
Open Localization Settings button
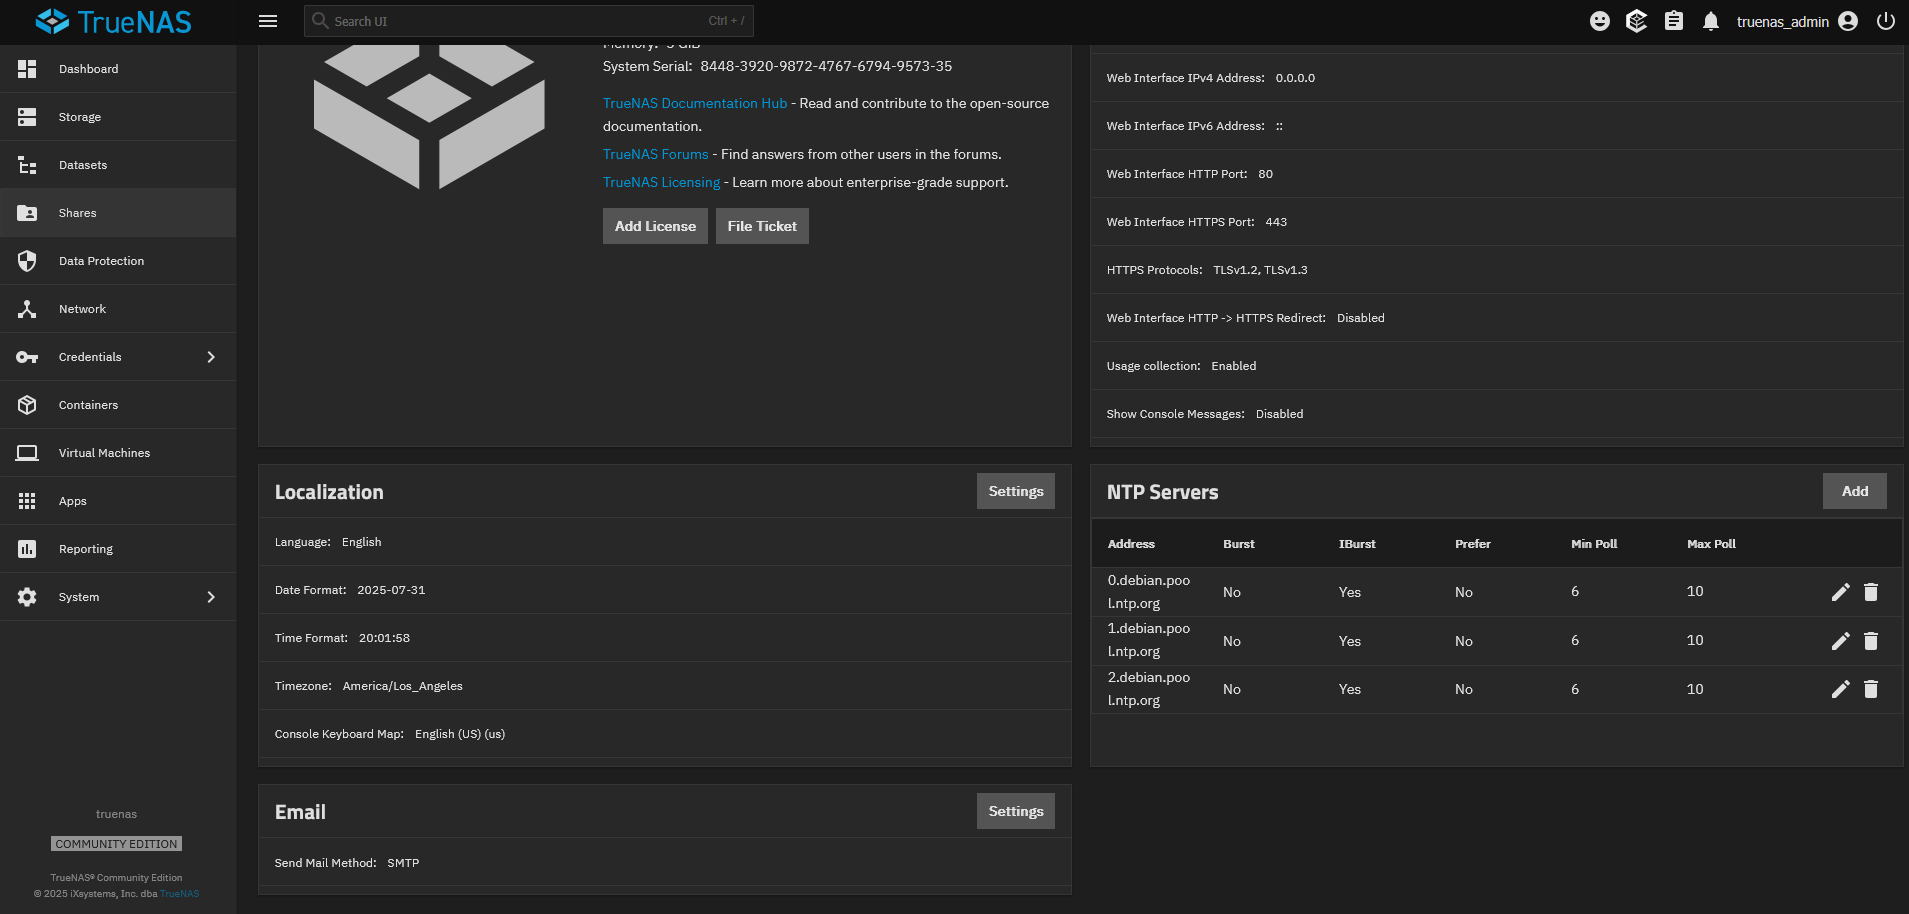pos(1015,491)
